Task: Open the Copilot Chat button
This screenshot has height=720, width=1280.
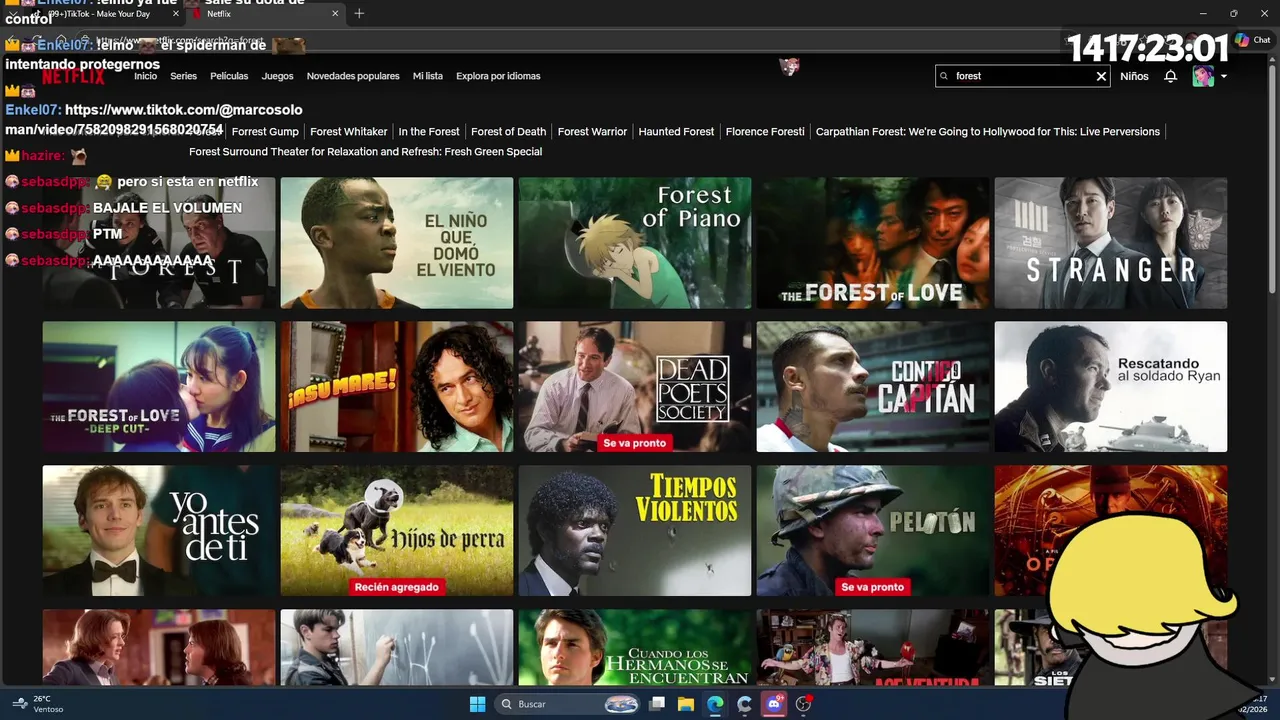Action: (1252, 40)
